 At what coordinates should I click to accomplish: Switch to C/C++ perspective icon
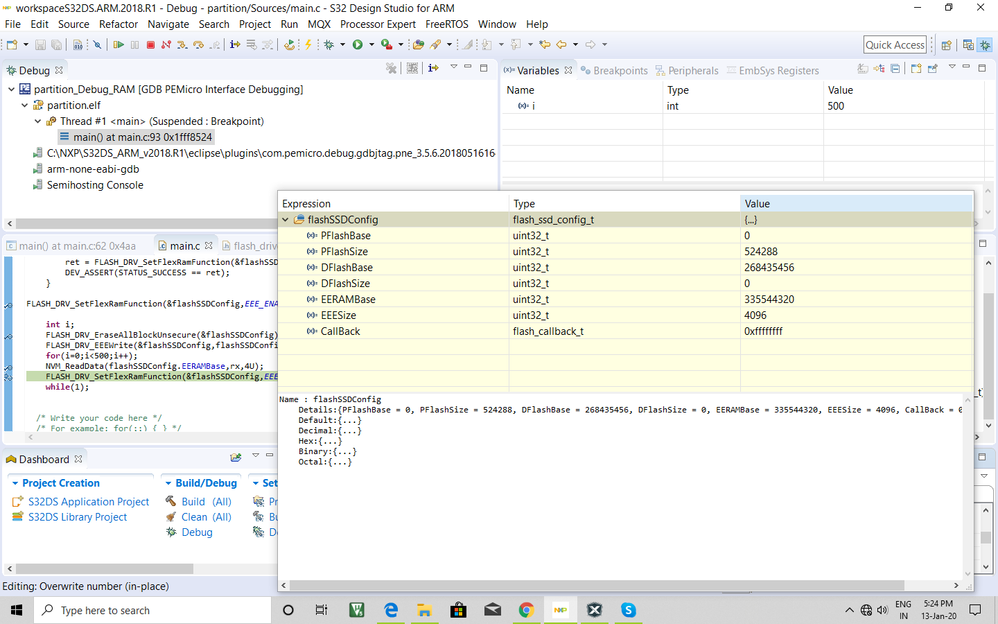(968, 45)
